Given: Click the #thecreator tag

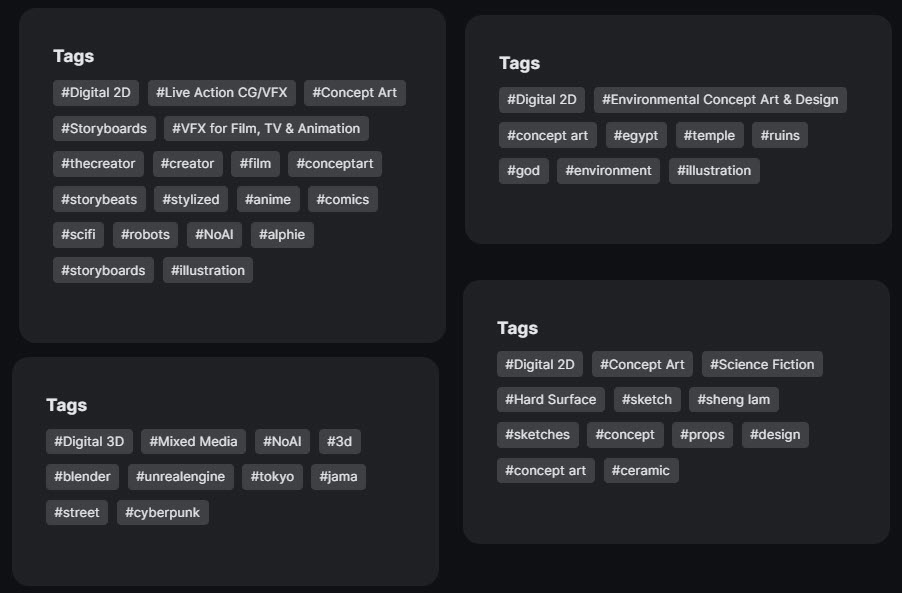Looking at the screenshot, I should pyautogui.click(x=98, y=164).
